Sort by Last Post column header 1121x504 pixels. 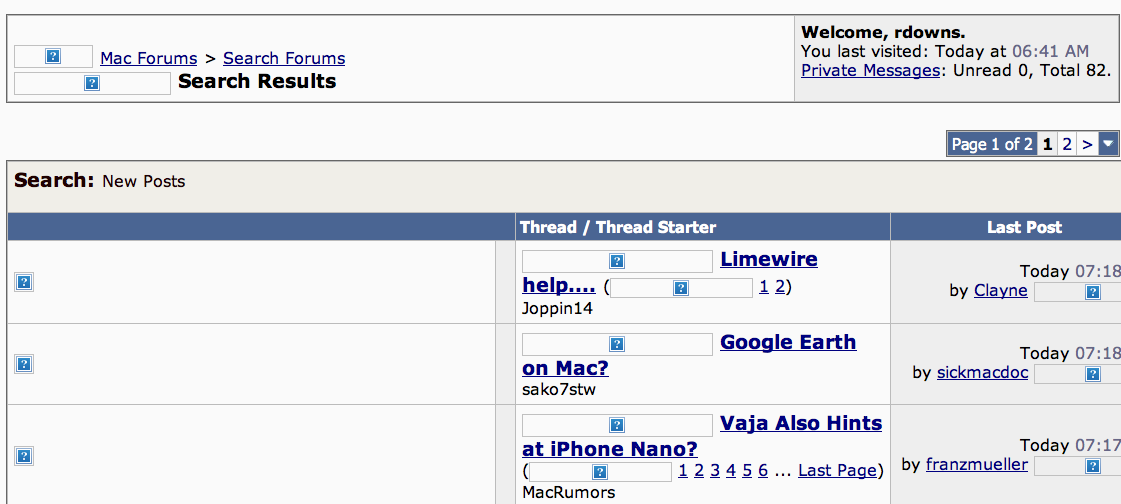pos(1024,227)
